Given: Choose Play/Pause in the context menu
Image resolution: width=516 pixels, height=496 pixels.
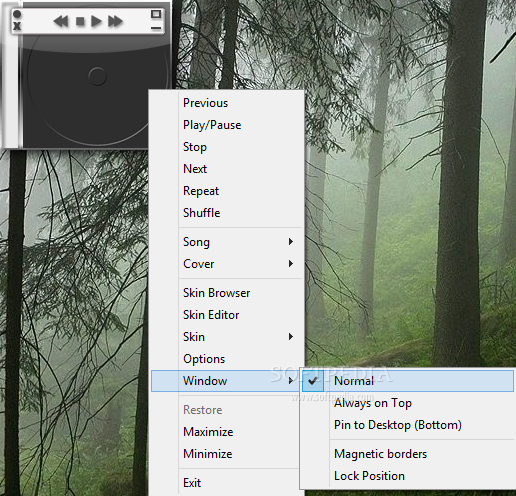Looking at the screenshot, I should 227,125.
